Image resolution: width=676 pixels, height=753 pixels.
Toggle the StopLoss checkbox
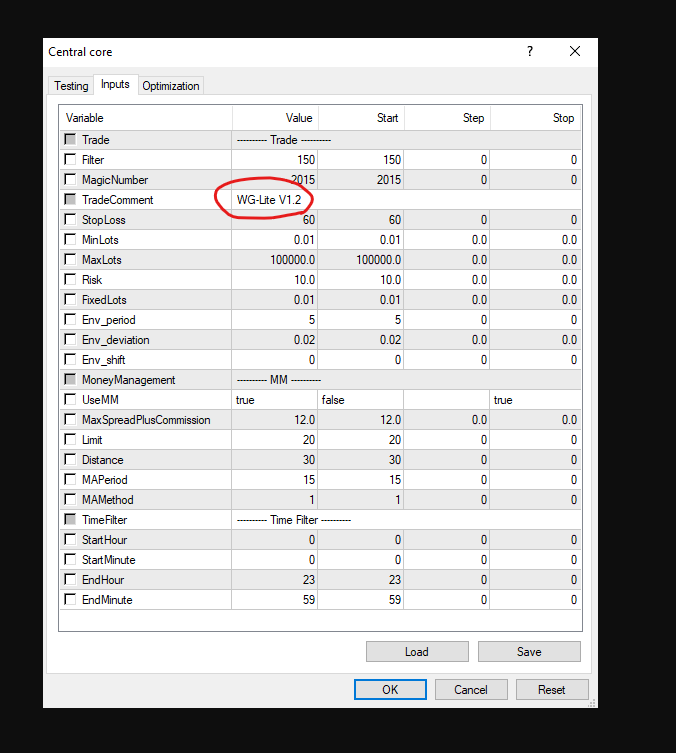tap(70, 219)
